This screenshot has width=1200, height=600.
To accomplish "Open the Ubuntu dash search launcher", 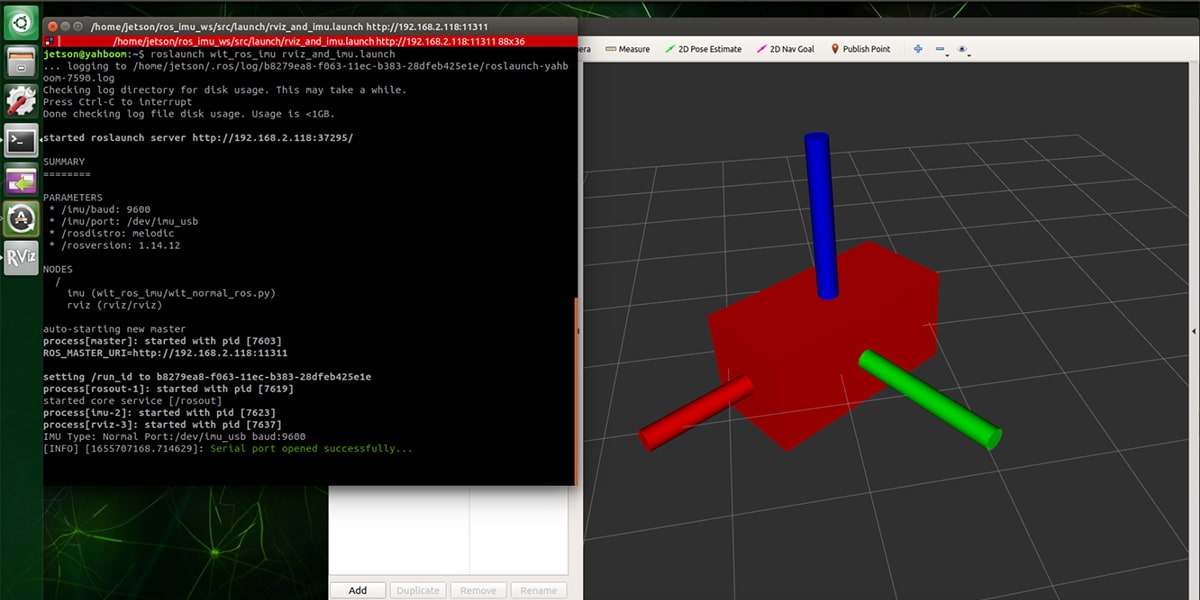I will pos(22,21).
